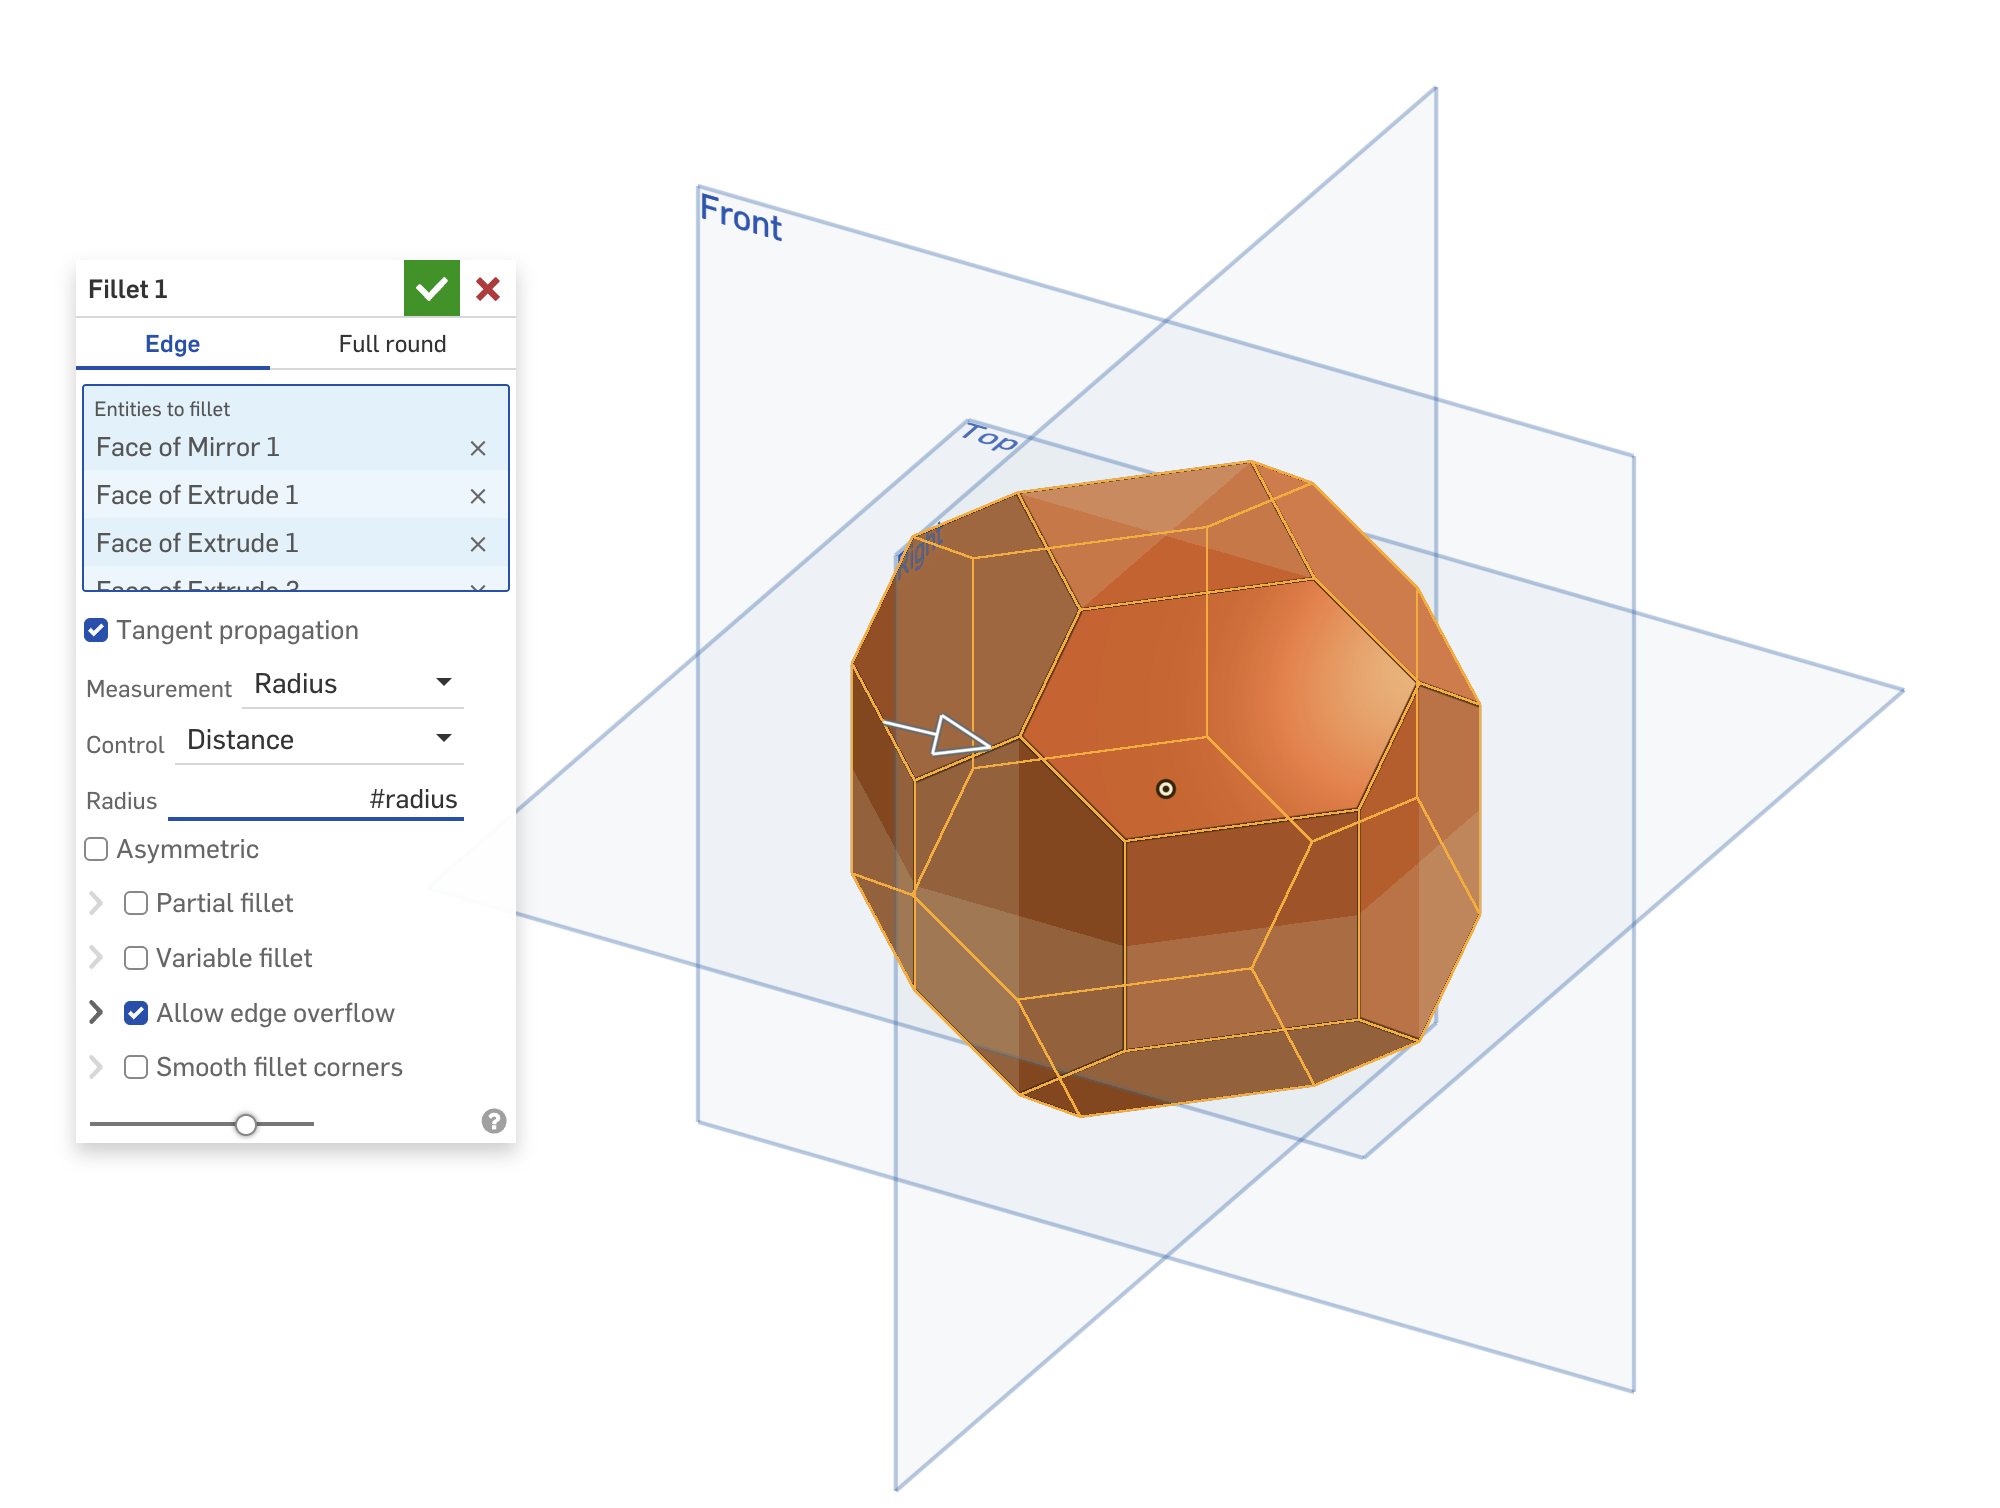This screenshot has height=1508, width=2000.
Task: Click the preview slider handle
Action: click(x=246, y=1124)
